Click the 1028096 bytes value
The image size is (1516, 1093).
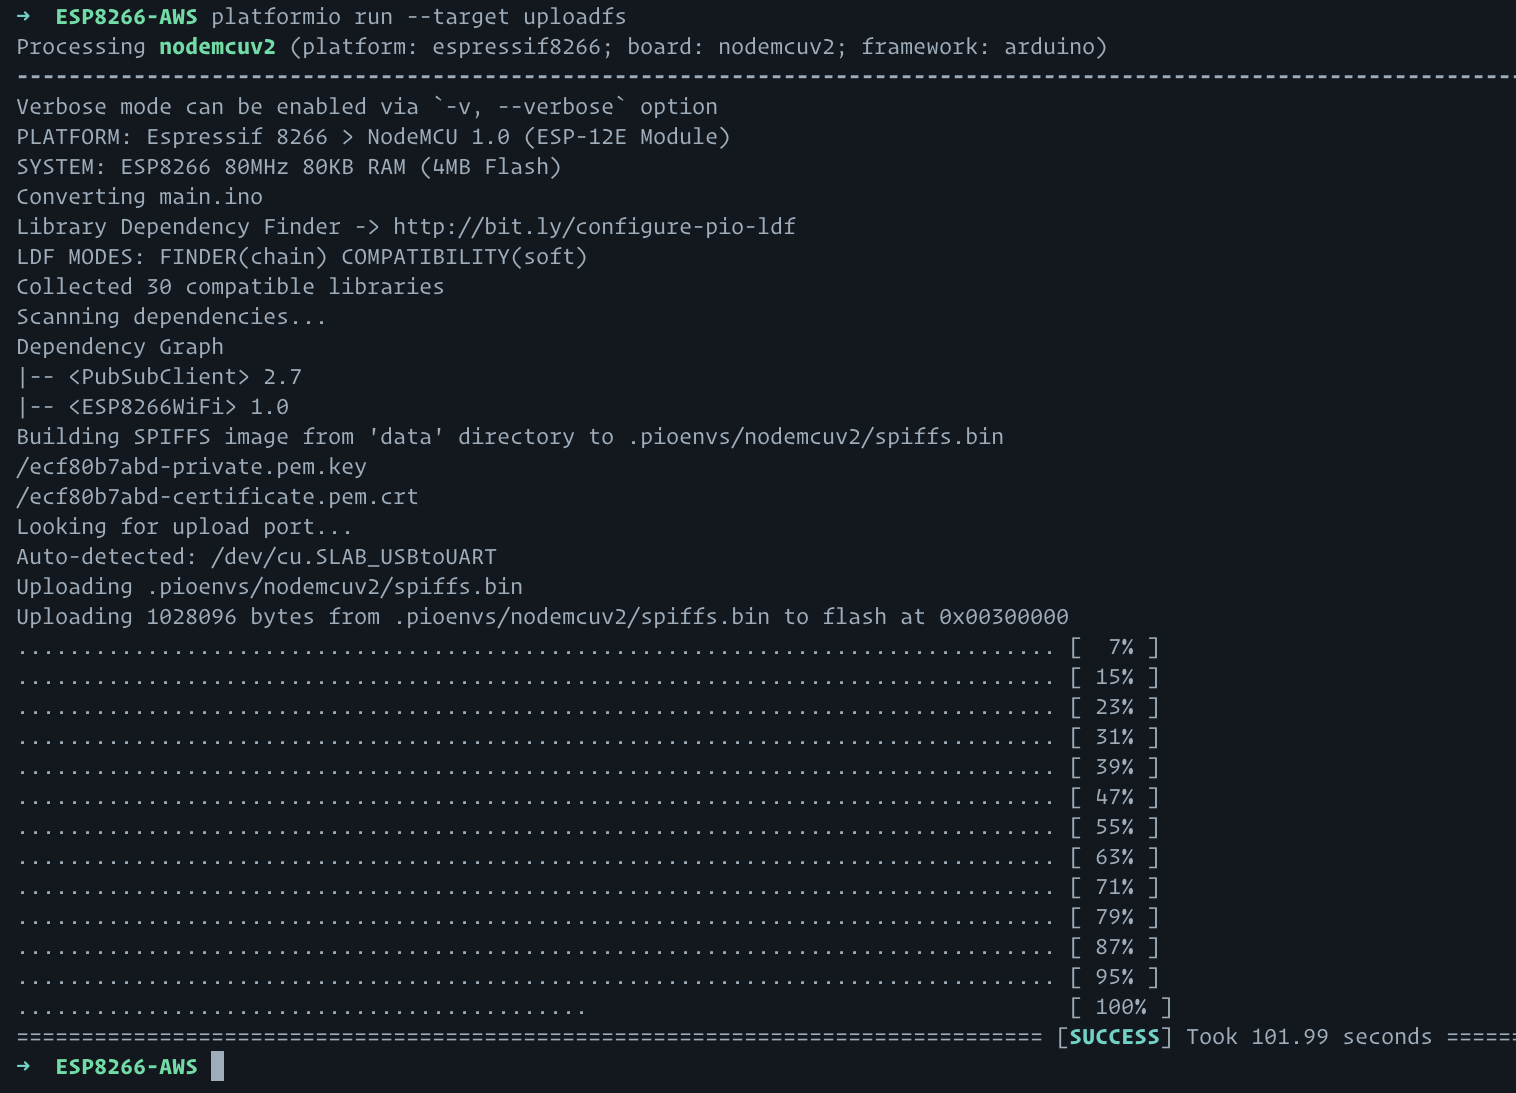(191, 617)
